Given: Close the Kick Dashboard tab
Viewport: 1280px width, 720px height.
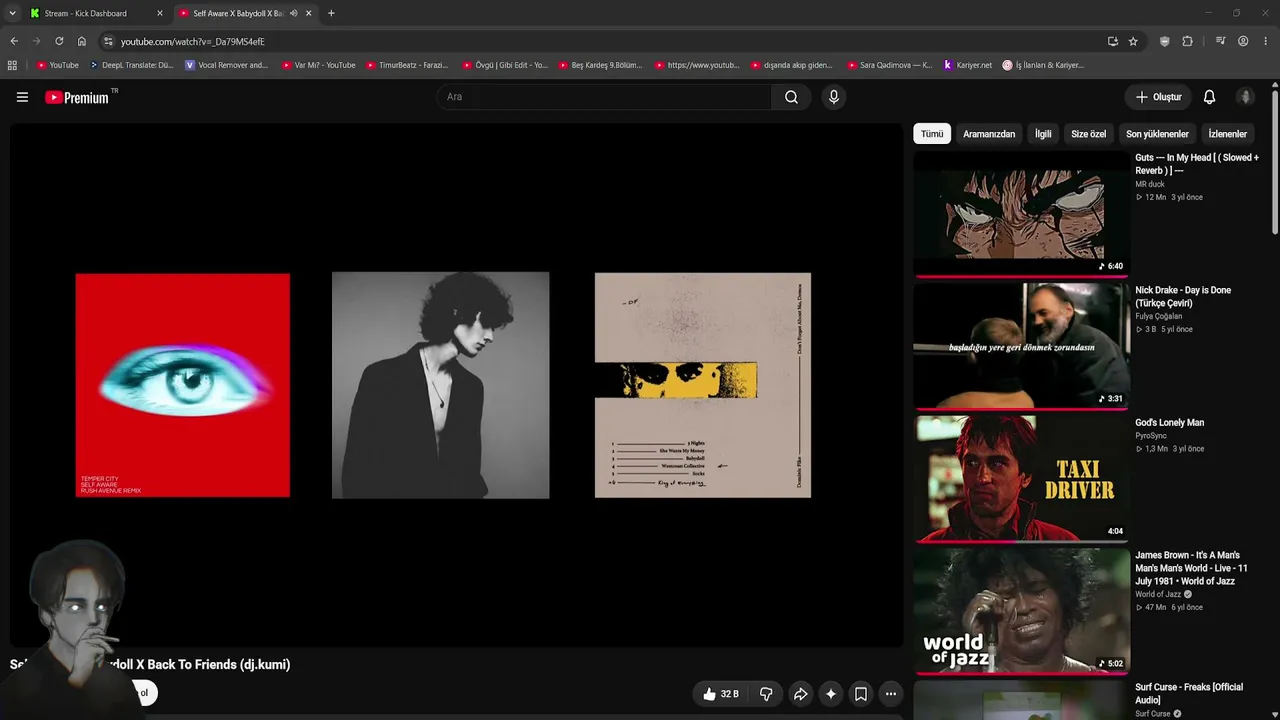Looking at the screenshot, I should click(x=159, y=13).
